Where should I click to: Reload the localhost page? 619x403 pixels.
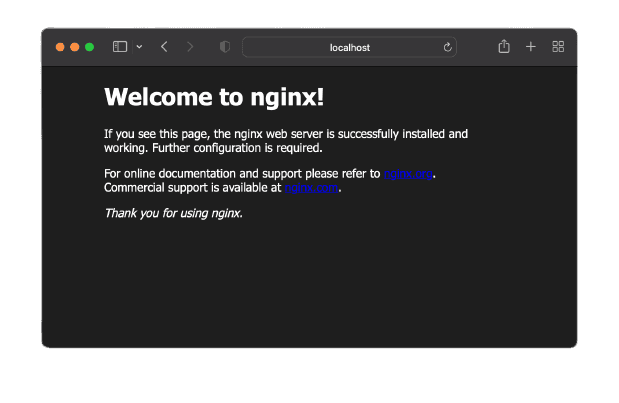point(447,47)
